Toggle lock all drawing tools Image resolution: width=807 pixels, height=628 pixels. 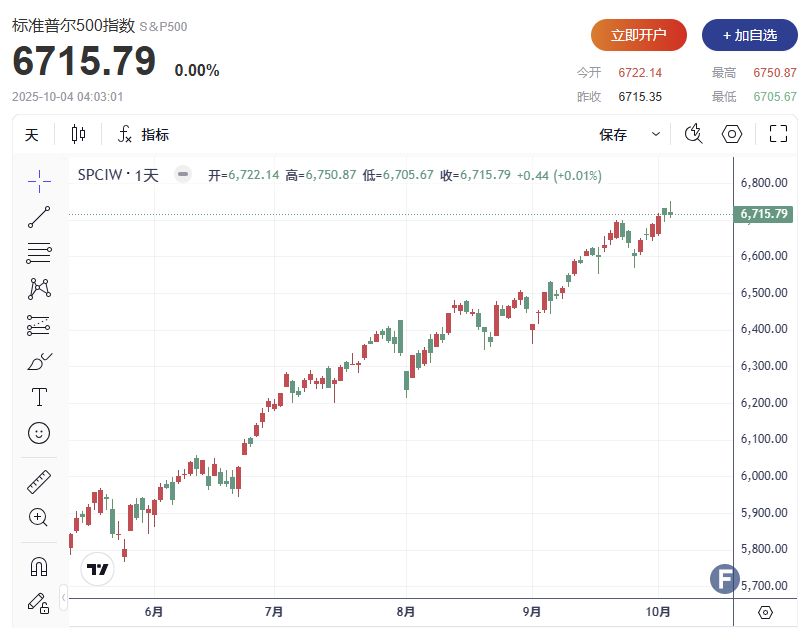pos(39,602)
